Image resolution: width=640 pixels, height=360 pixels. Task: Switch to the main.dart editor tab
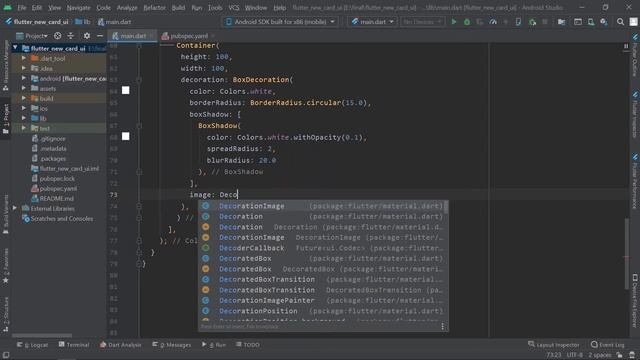133,36
